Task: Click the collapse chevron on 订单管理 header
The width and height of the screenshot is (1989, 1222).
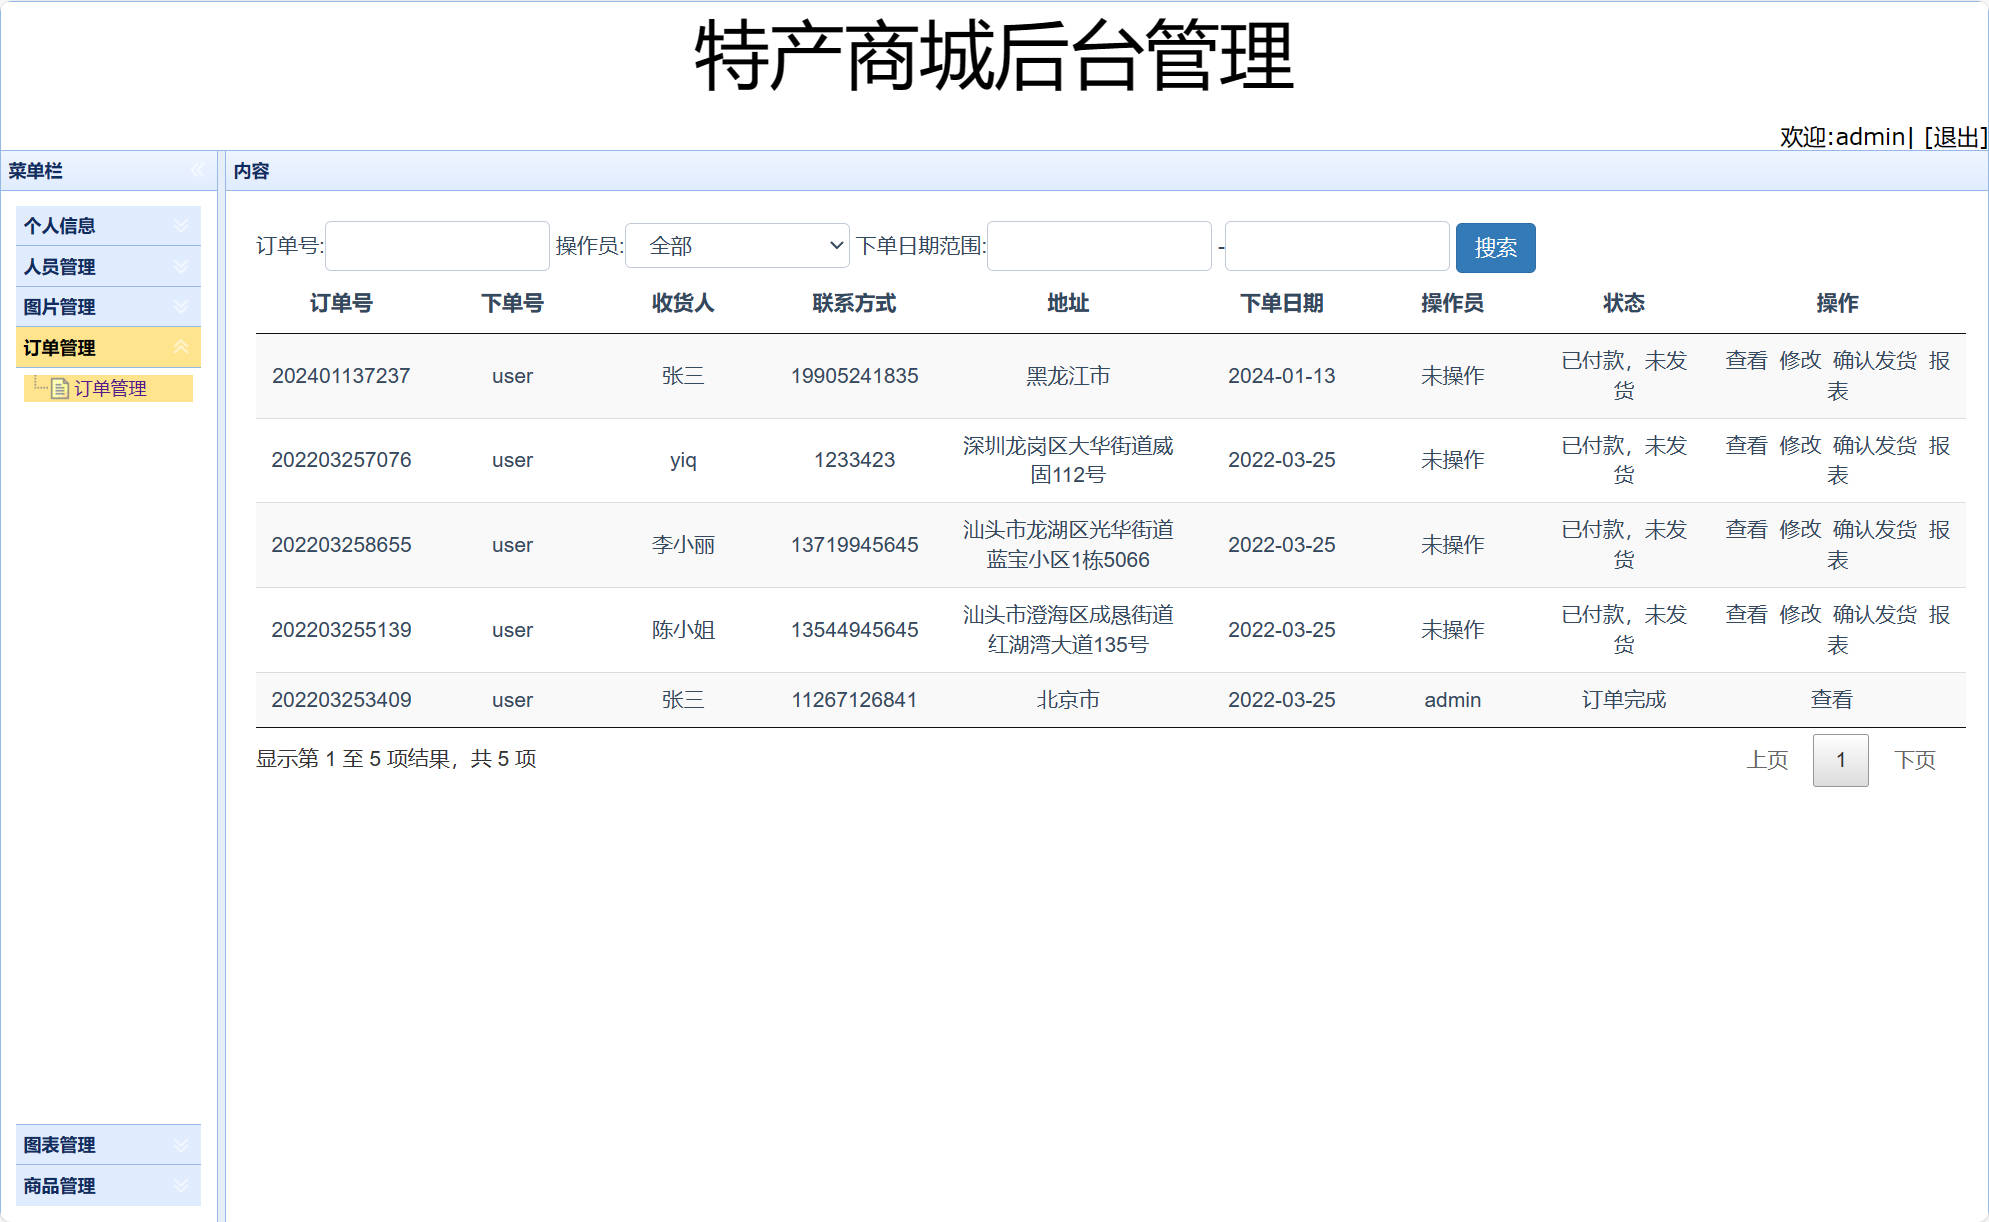Action: 181,347
